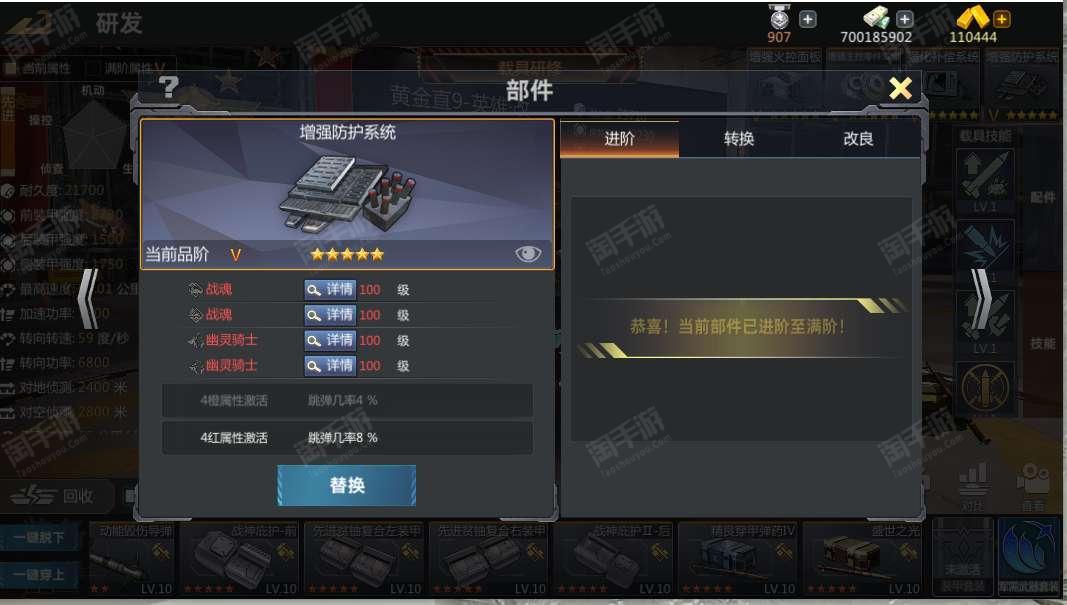
Task: Switch to the 转换 tab
Action: pos(739,139)
